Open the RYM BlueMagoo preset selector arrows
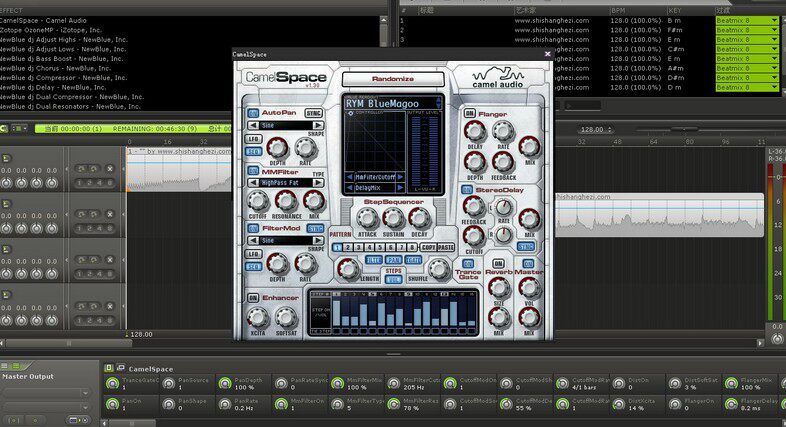The image size is (786, 427). click(x=439, y=103)
